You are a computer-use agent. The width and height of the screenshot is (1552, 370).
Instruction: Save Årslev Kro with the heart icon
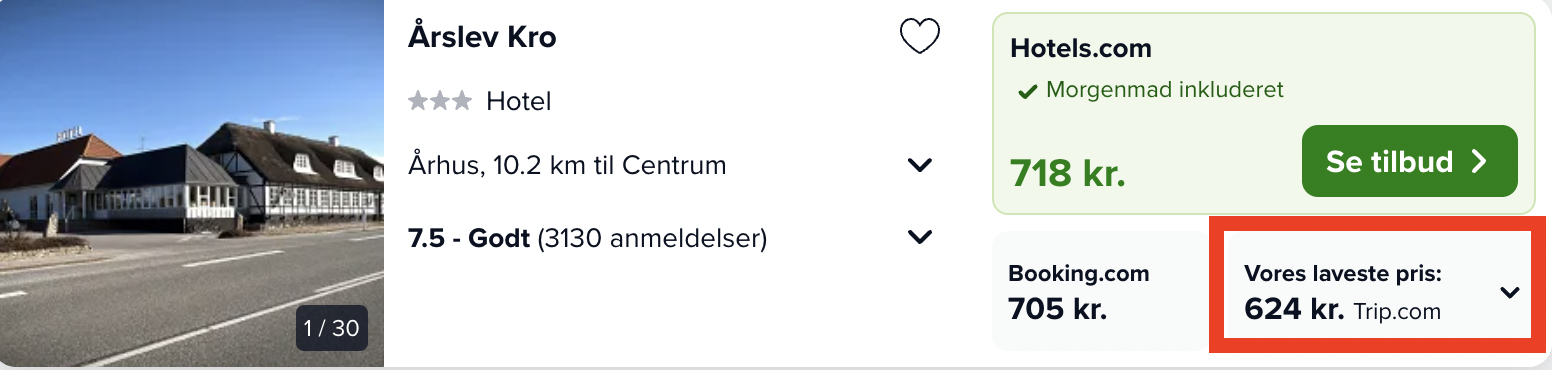[920, 37]
